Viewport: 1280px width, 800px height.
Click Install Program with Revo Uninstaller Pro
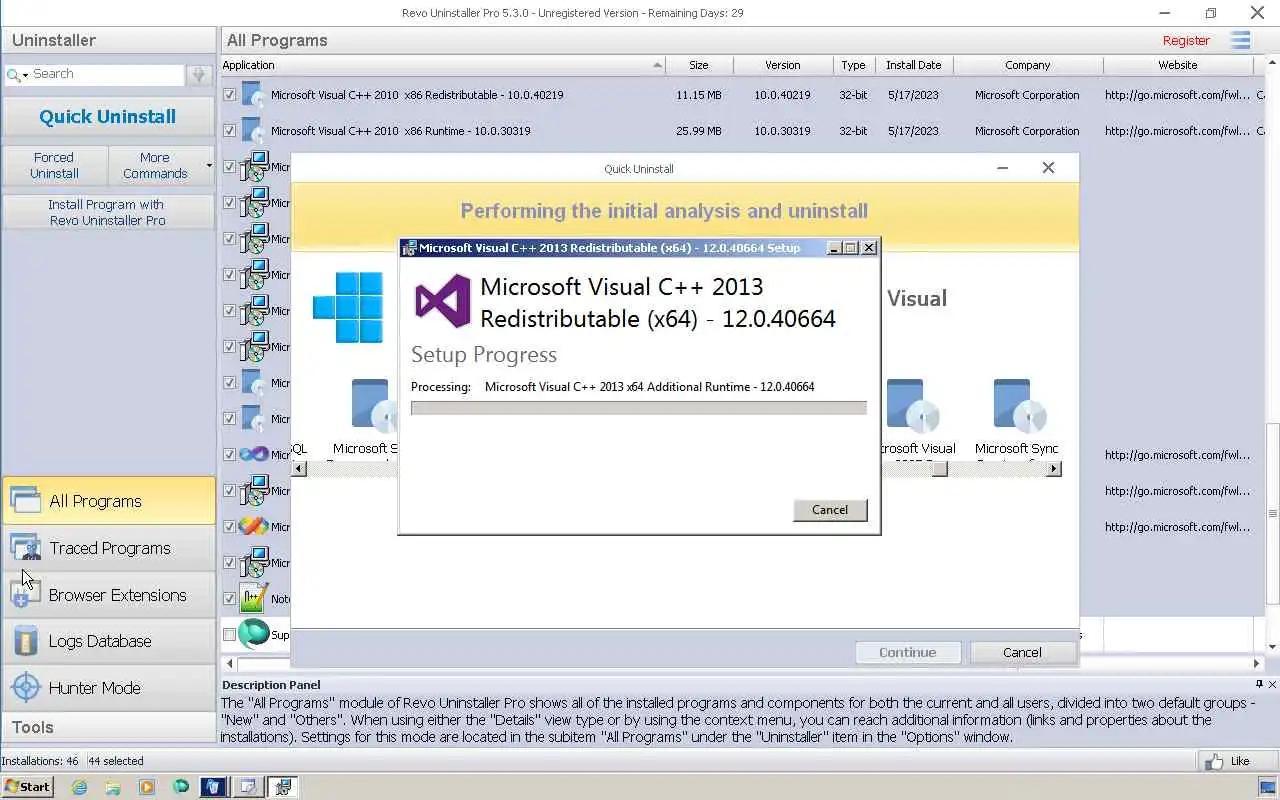(x=108, y=212)
